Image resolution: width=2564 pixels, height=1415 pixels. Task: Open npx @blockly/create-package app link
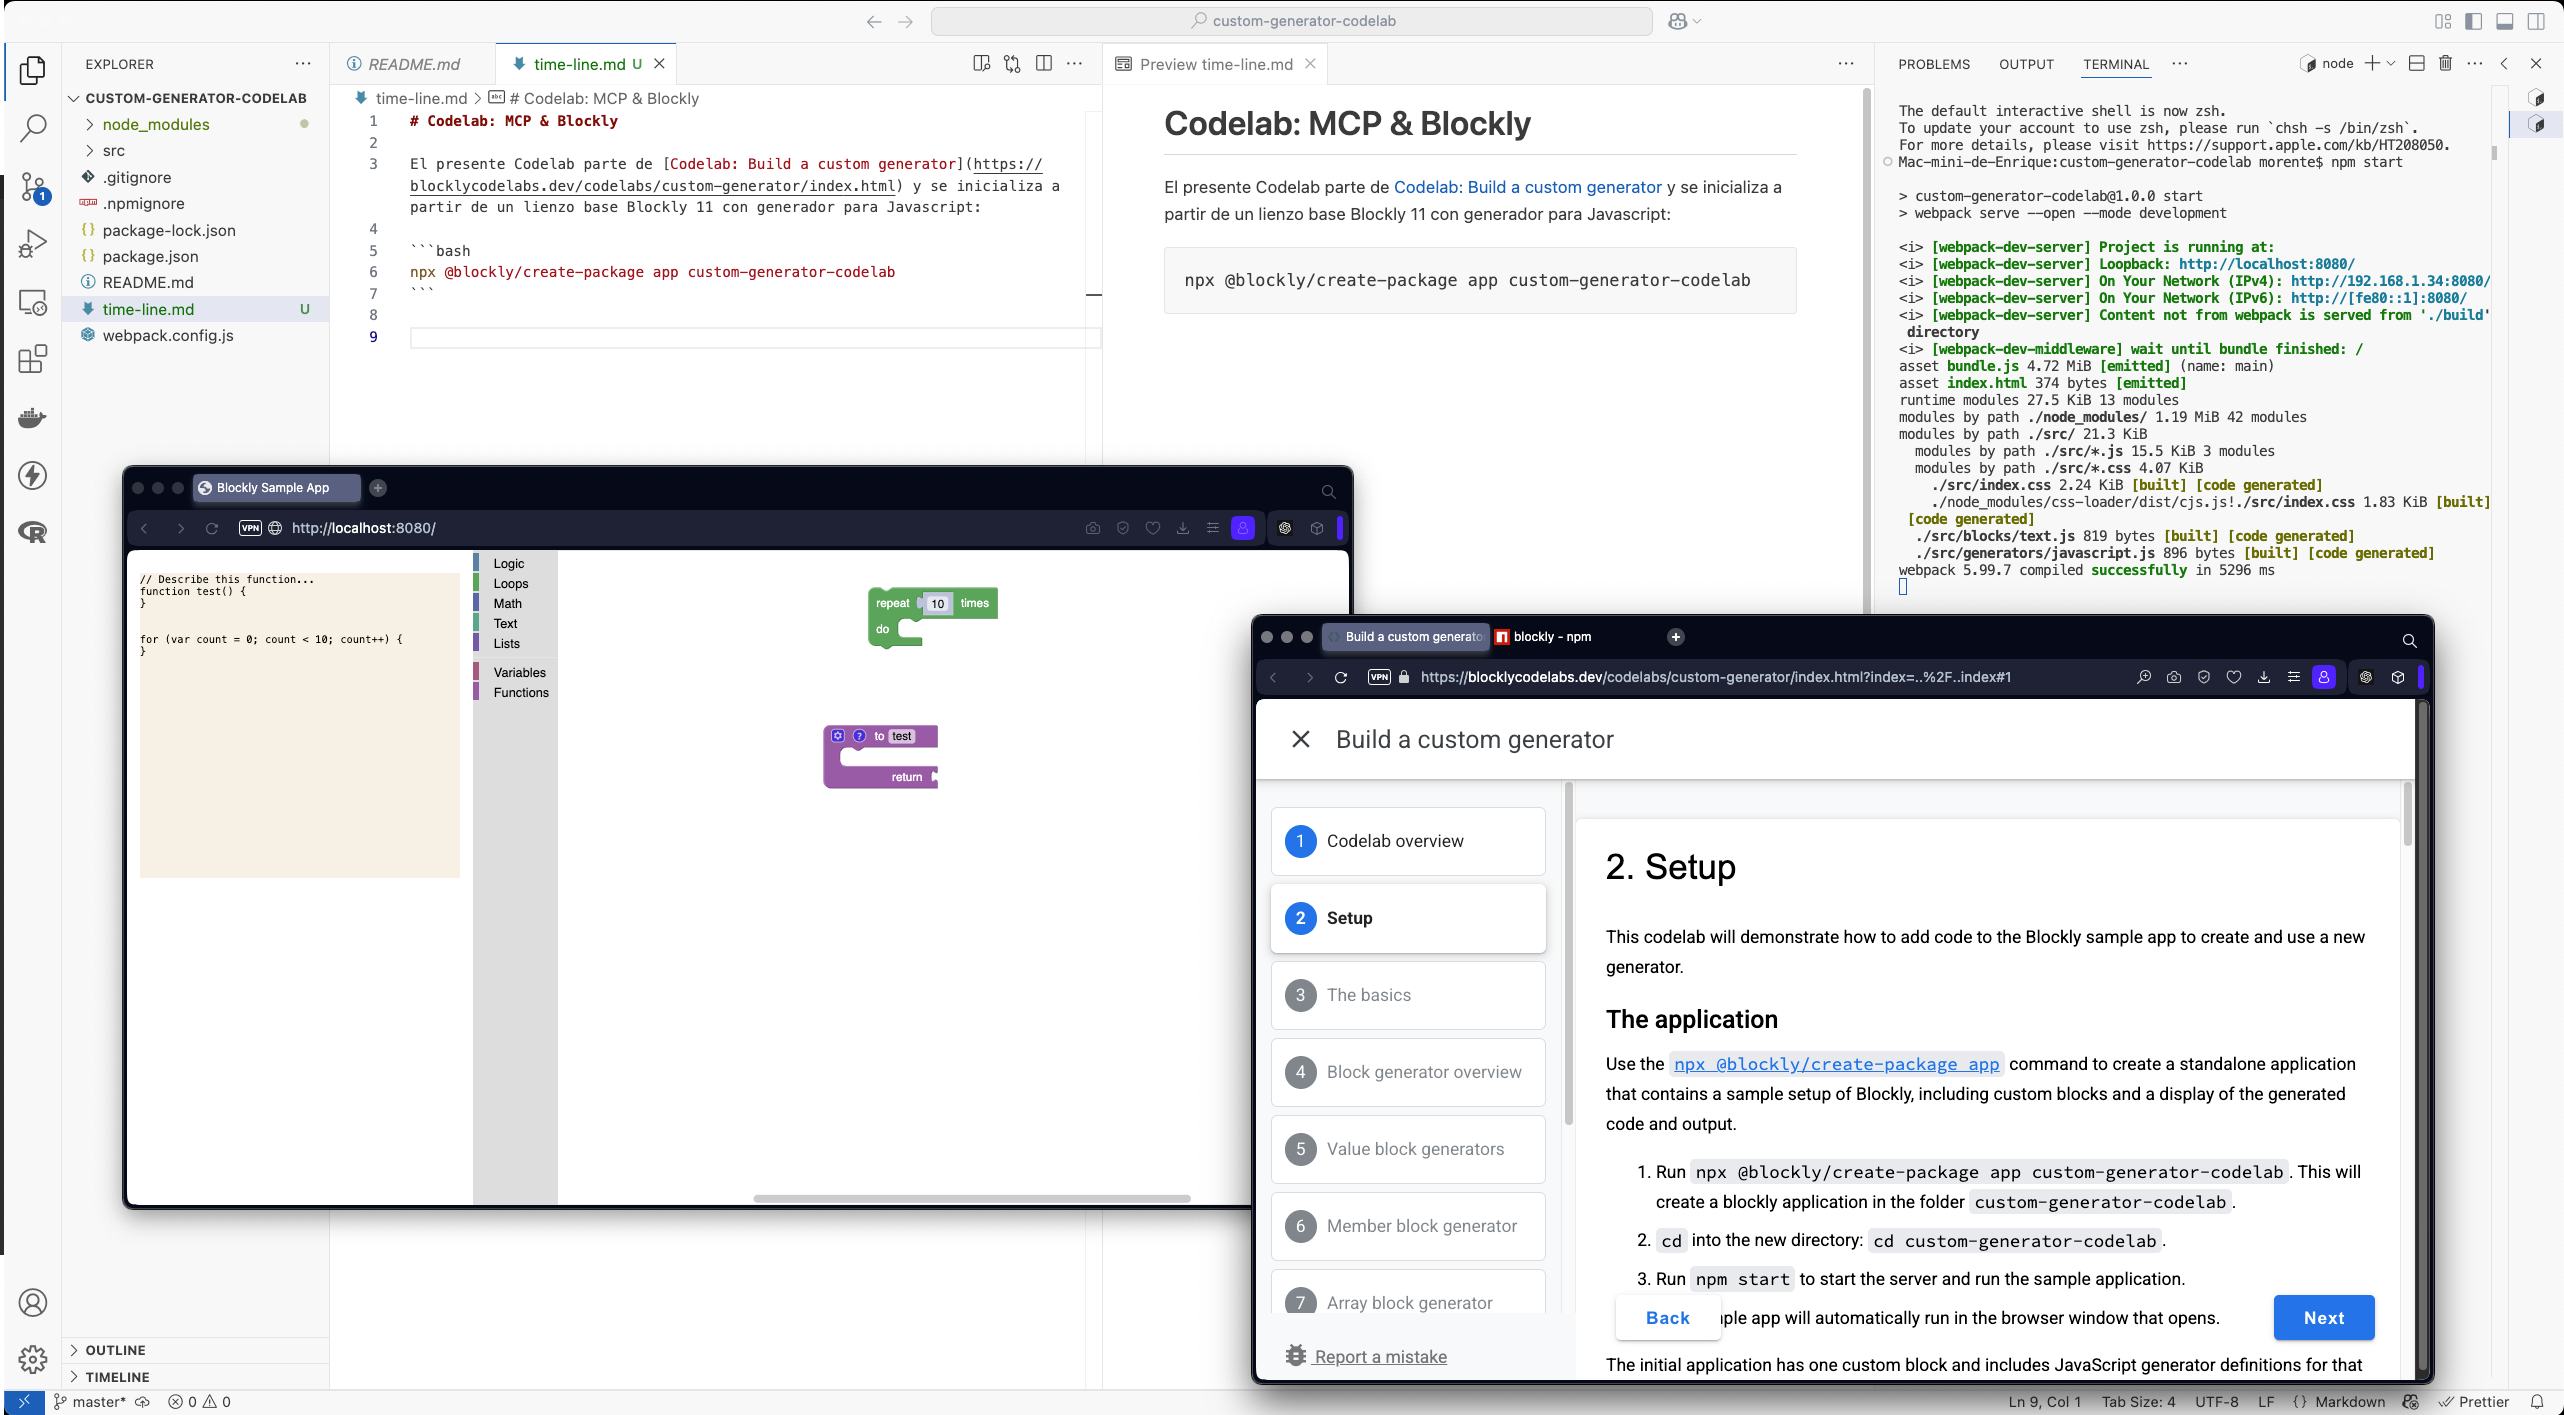(1836, 1064)
